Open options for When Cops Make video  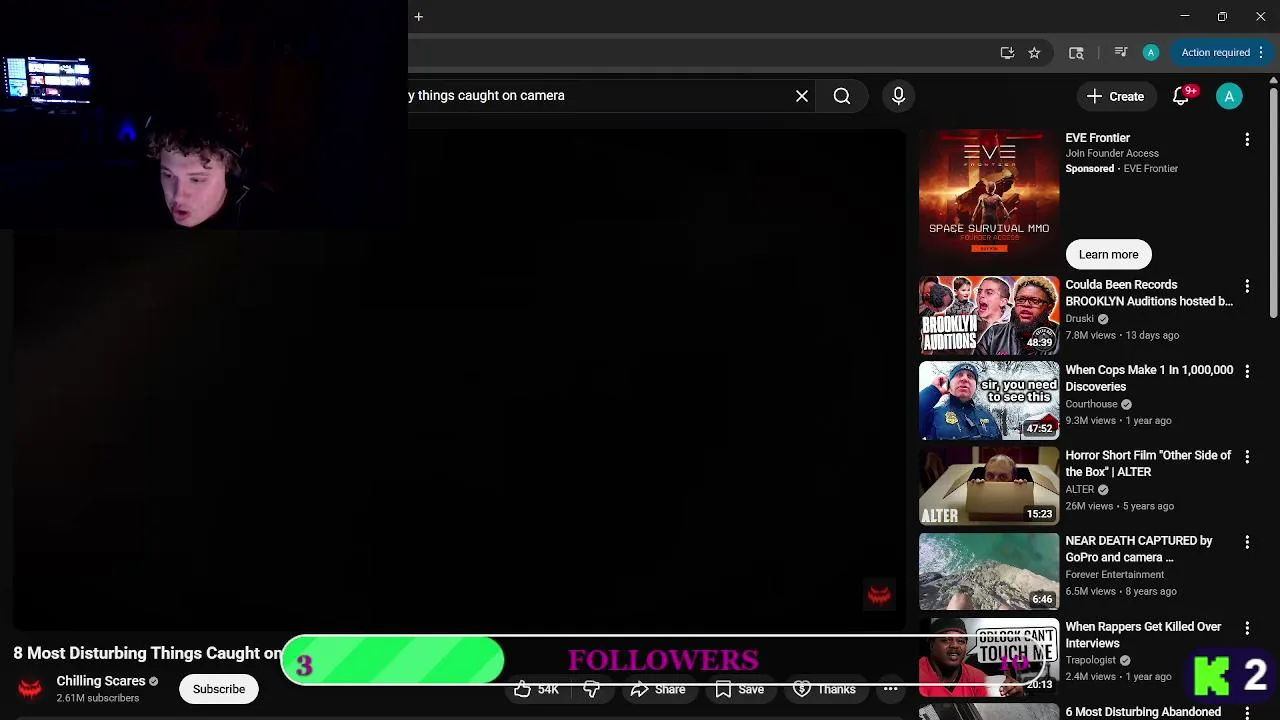click(x=1247, y=371)
